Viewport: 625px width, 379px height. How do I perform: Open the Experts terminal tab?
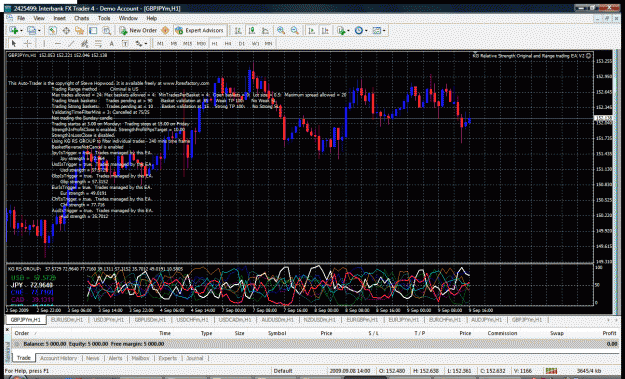coord(168,358)
